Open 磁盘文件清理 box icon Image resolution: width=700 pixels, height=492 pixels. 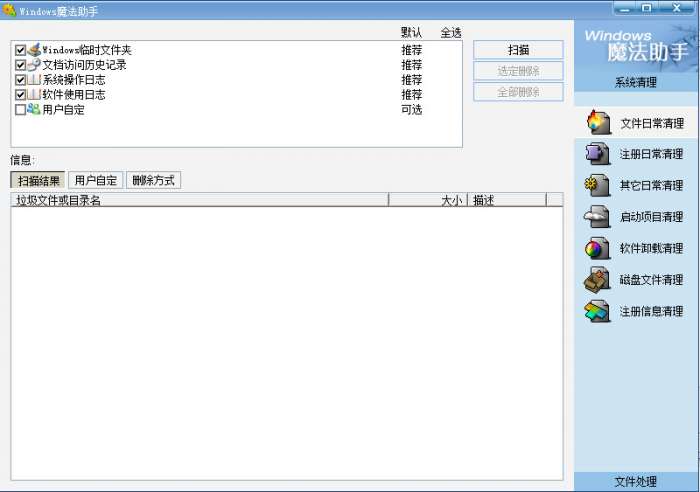[x=597, y=279]
